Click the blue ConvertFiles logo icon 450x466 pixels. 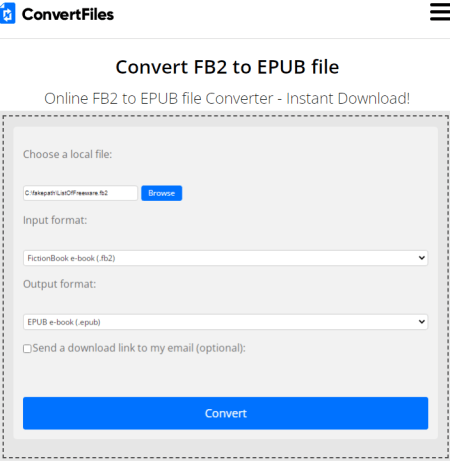tap(8, 13)
